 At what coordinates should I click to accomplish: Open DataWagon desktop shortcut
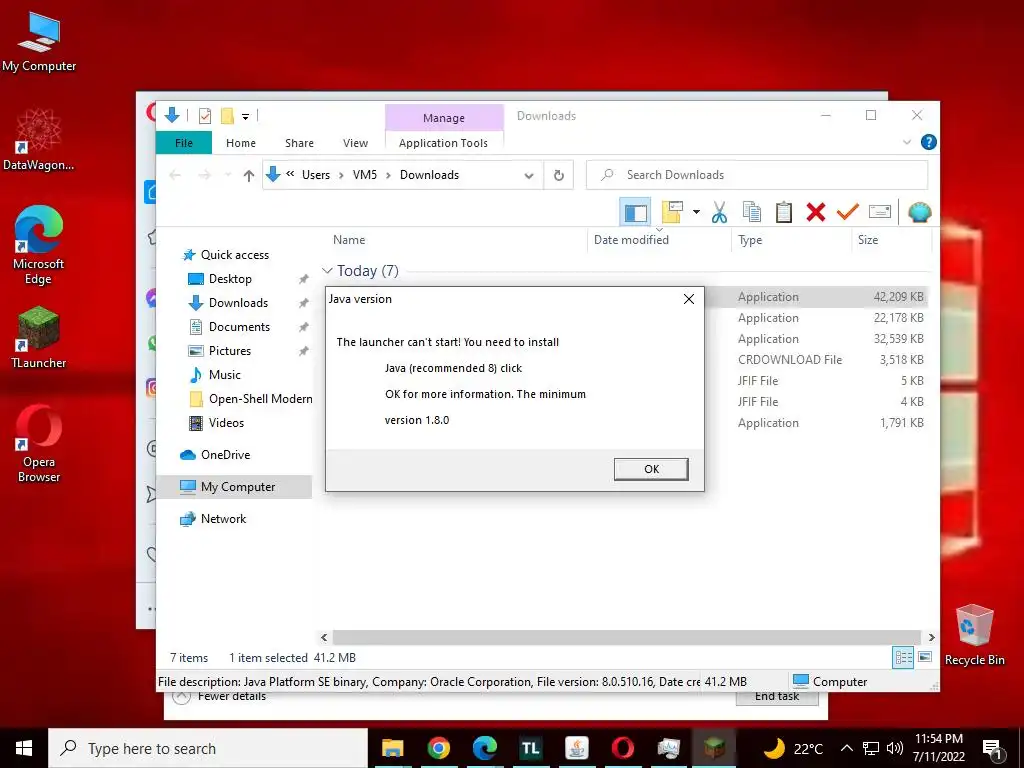click(39, 140)
